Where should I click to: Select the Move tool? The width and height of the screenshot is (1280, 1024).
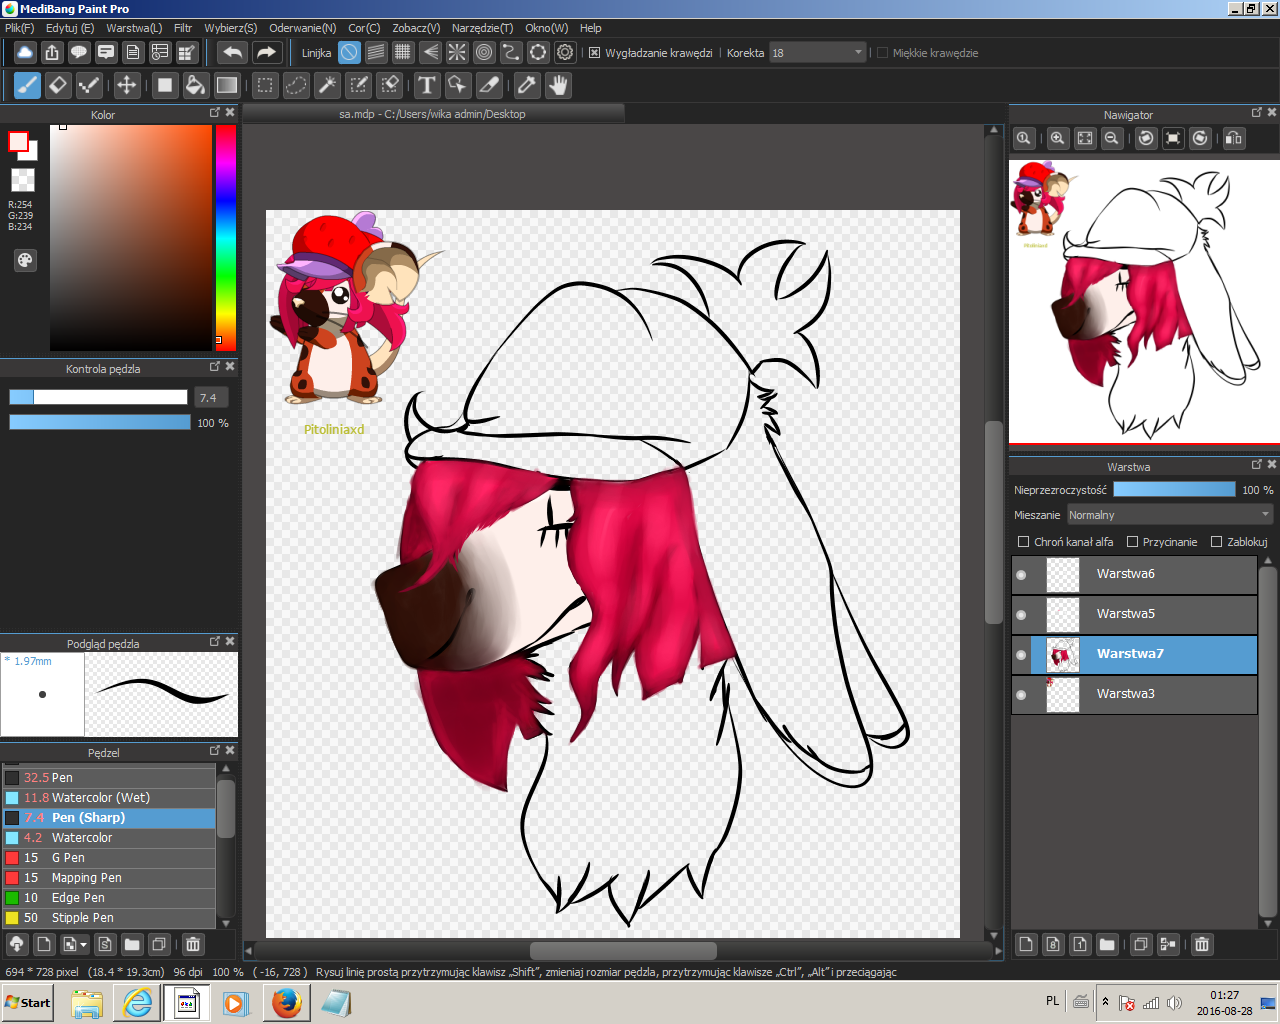pos(127,85)
